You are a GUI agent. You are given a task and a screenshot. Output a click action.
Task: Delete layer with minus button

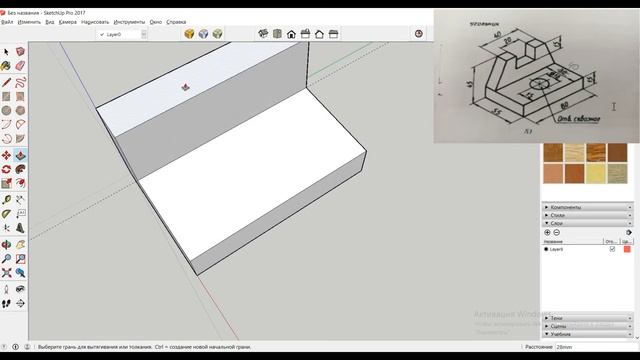[557, 233]
